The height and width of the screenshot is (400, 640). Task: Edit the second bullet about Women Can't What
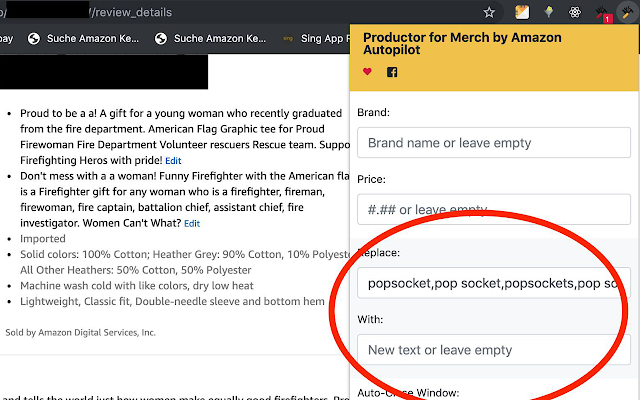(192, 224)
